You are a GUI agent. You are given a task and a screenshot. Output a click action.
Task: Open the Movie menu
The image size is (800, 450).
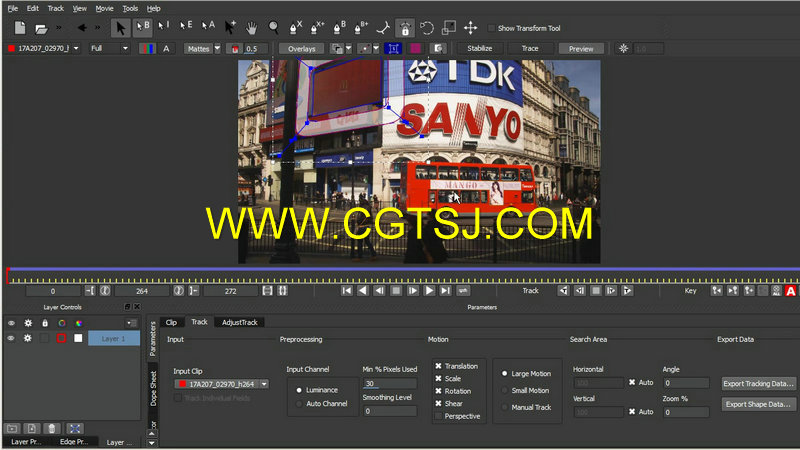tap(105, 8)
